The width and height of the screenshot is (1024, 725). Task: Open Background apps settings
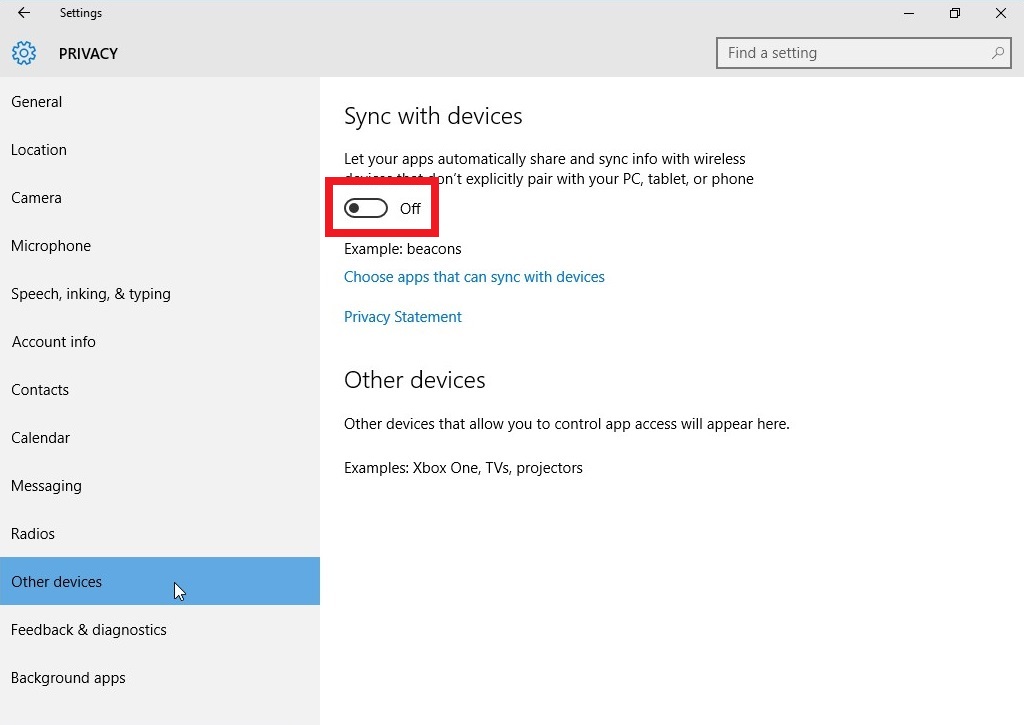tap(68, 678)
